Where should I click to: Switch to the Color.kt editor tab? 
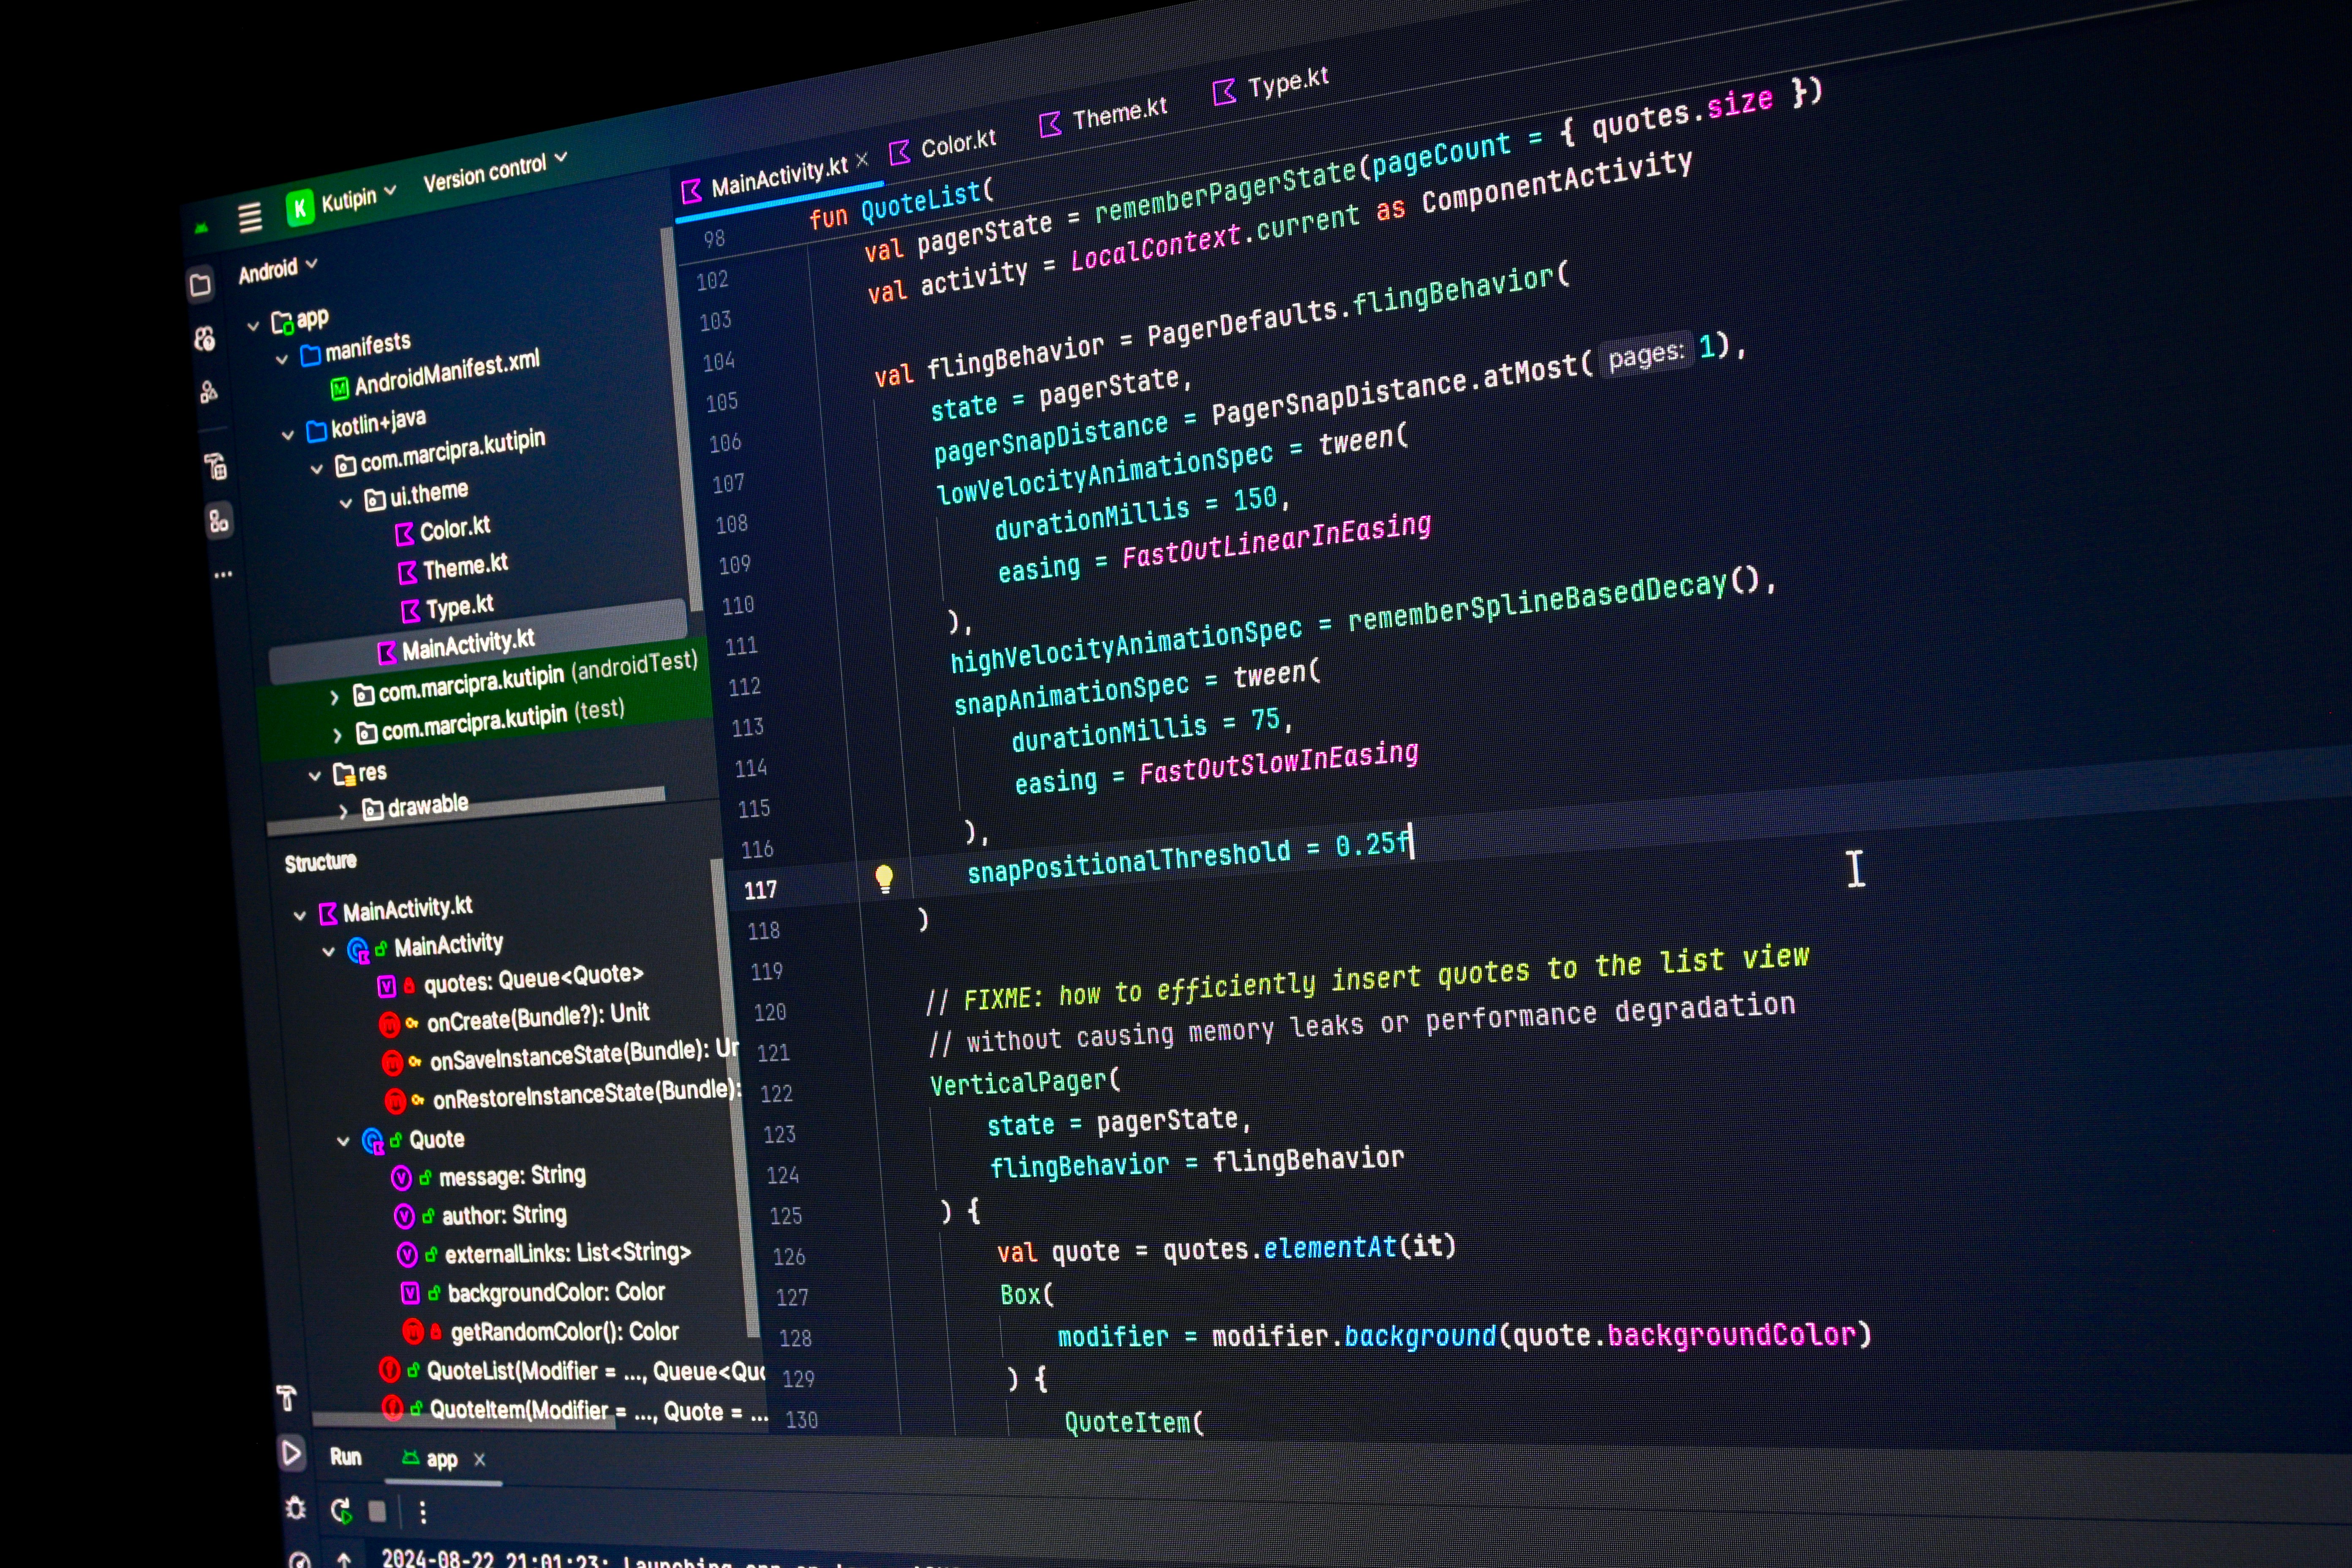tap(943, 146)
